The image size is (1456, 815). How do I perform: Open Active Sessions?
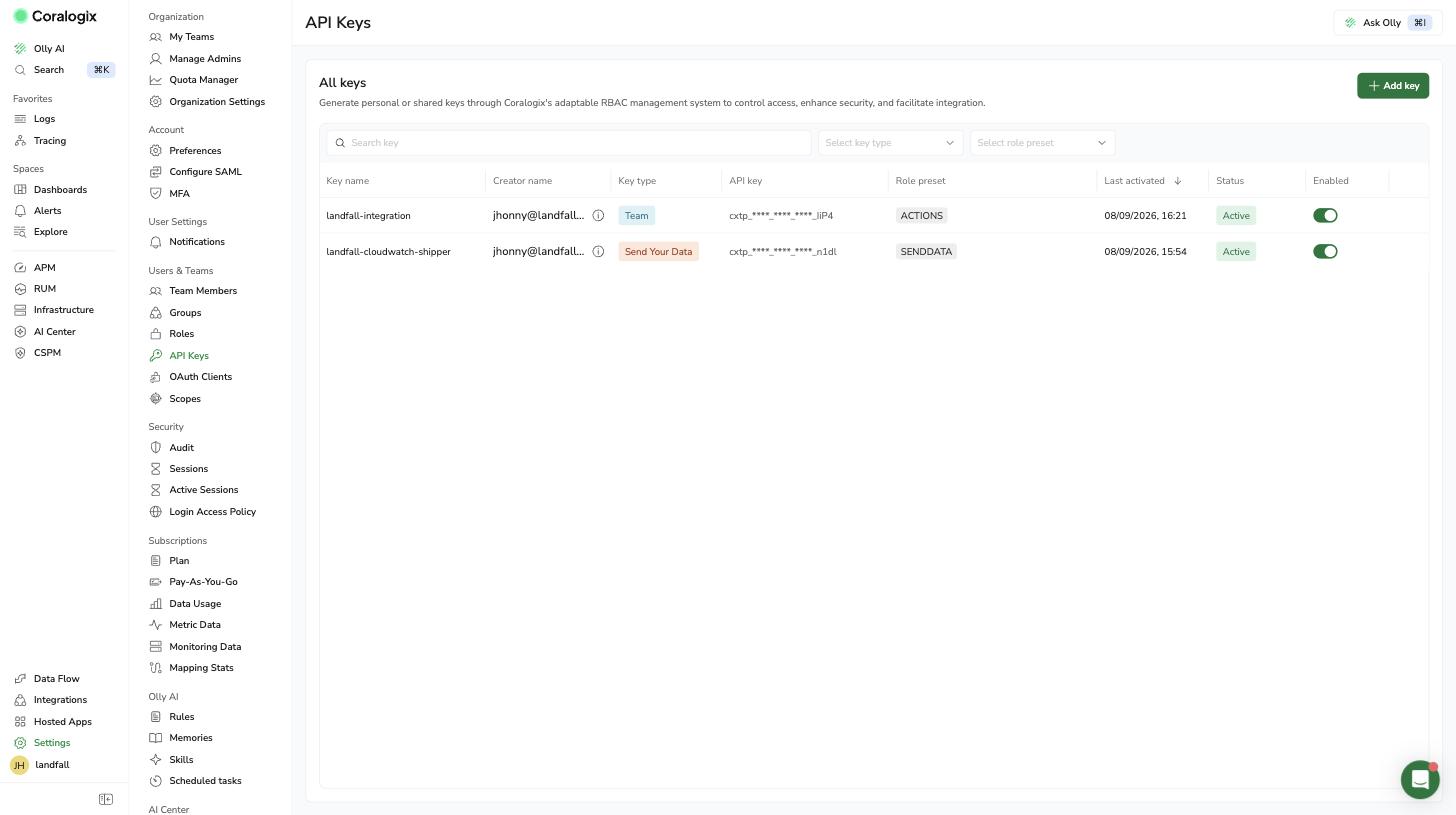[193, 490]
